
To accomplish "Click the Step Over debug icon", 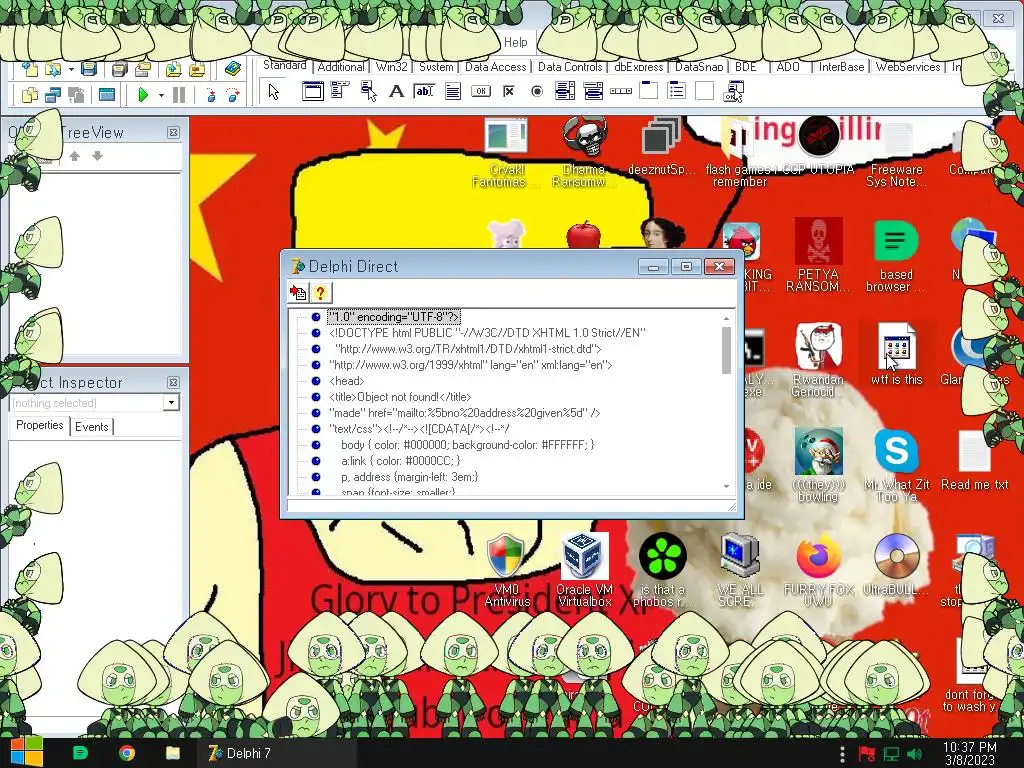I will point(232,95).
